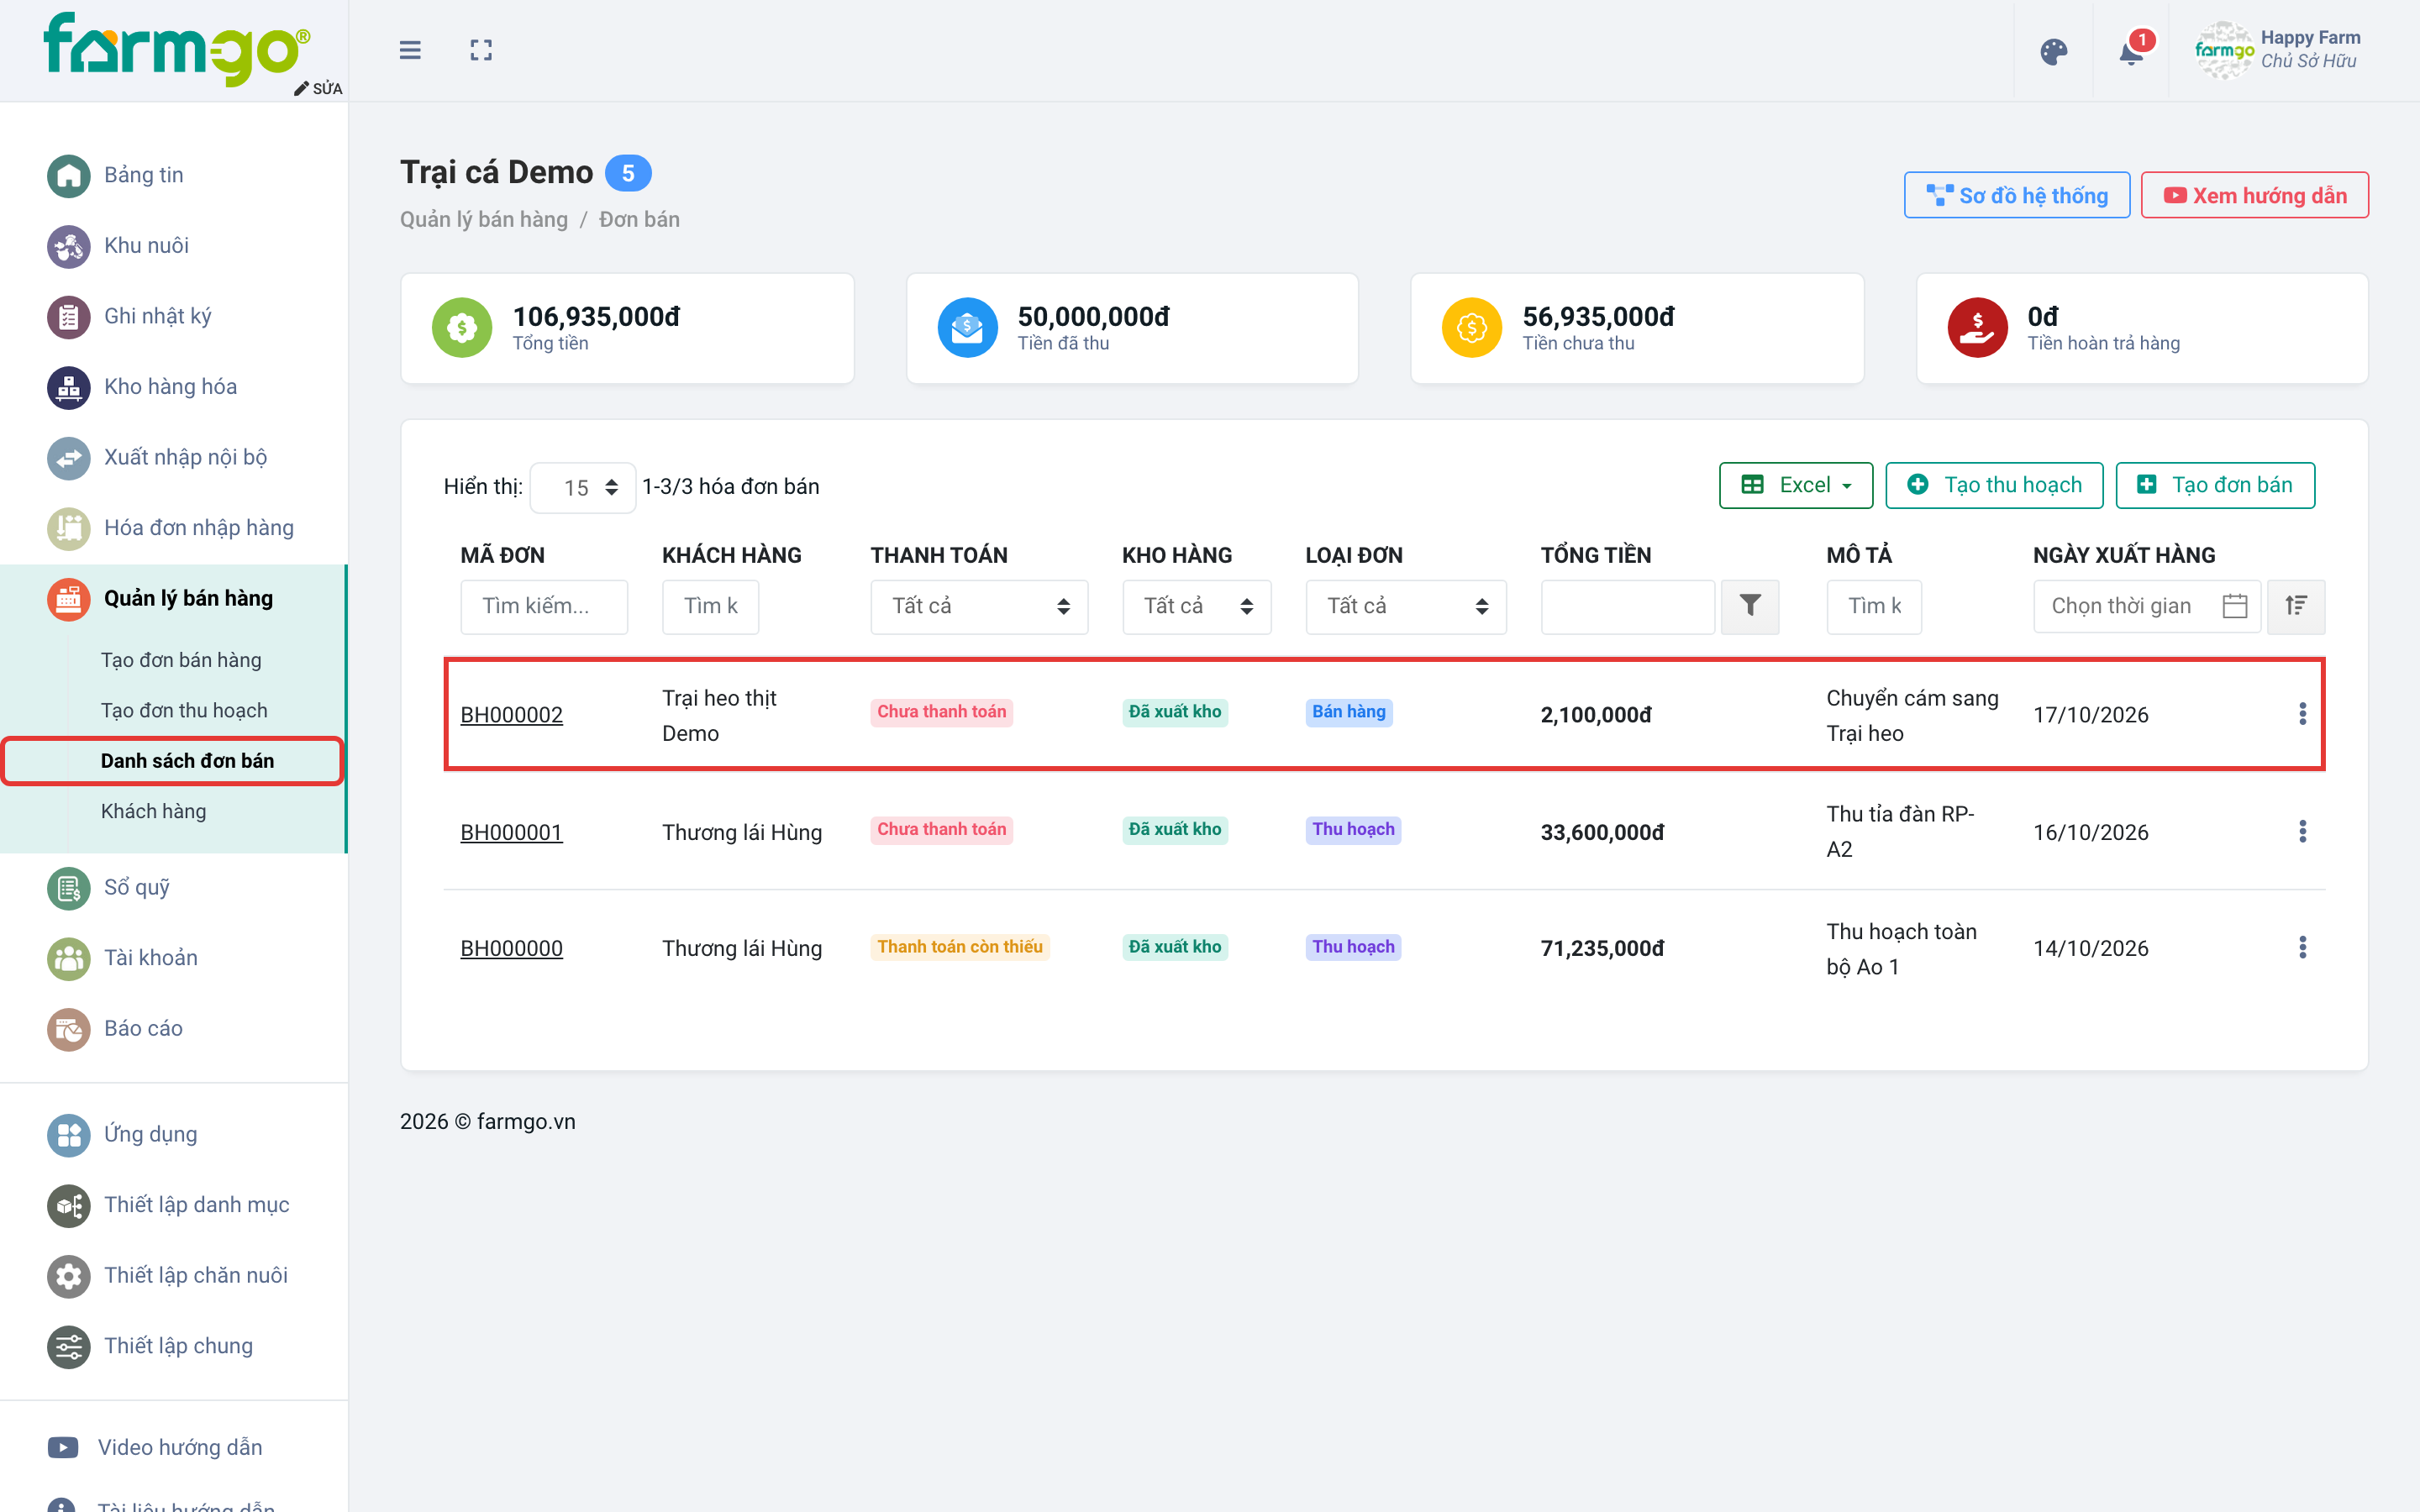This screenshot has width=2420, height=1512.
Task: Click the Khu nuôi sidebar icon
Action: point(69,246)
